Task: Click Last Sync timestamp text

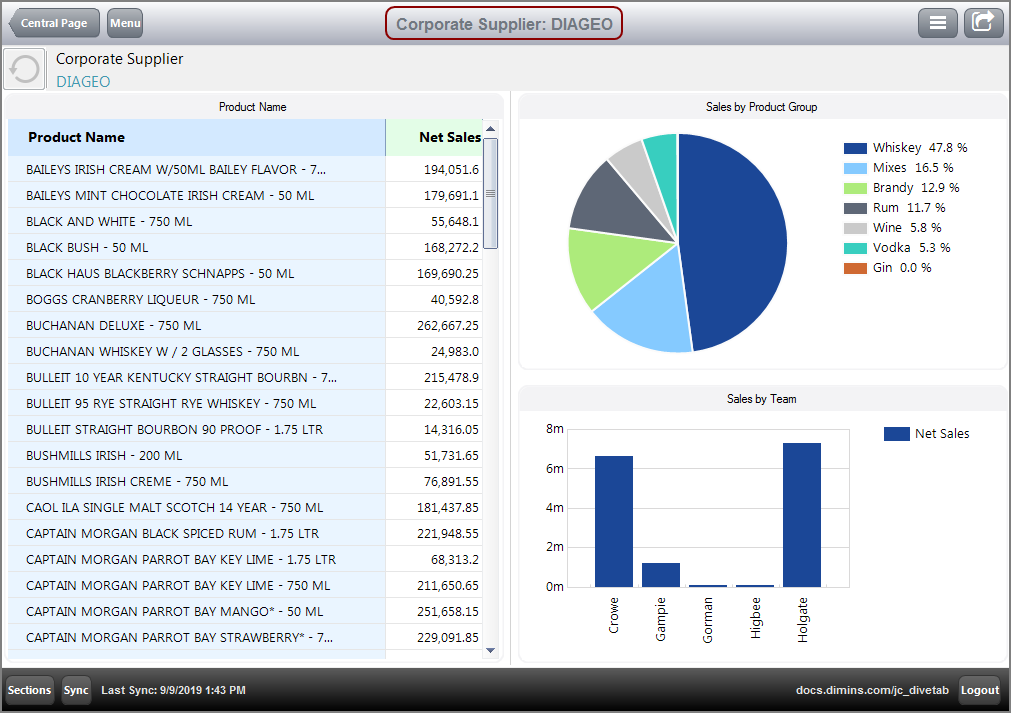Action: (x=173, y=690)
